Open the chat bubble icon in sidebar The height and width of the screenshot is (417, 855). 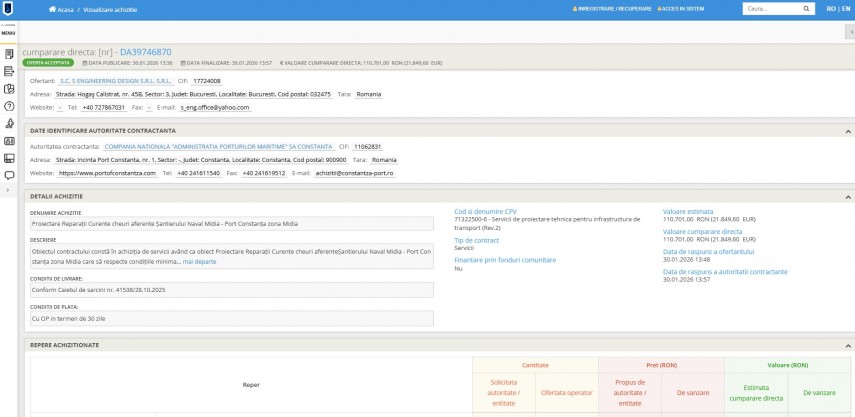pos(9,175)
